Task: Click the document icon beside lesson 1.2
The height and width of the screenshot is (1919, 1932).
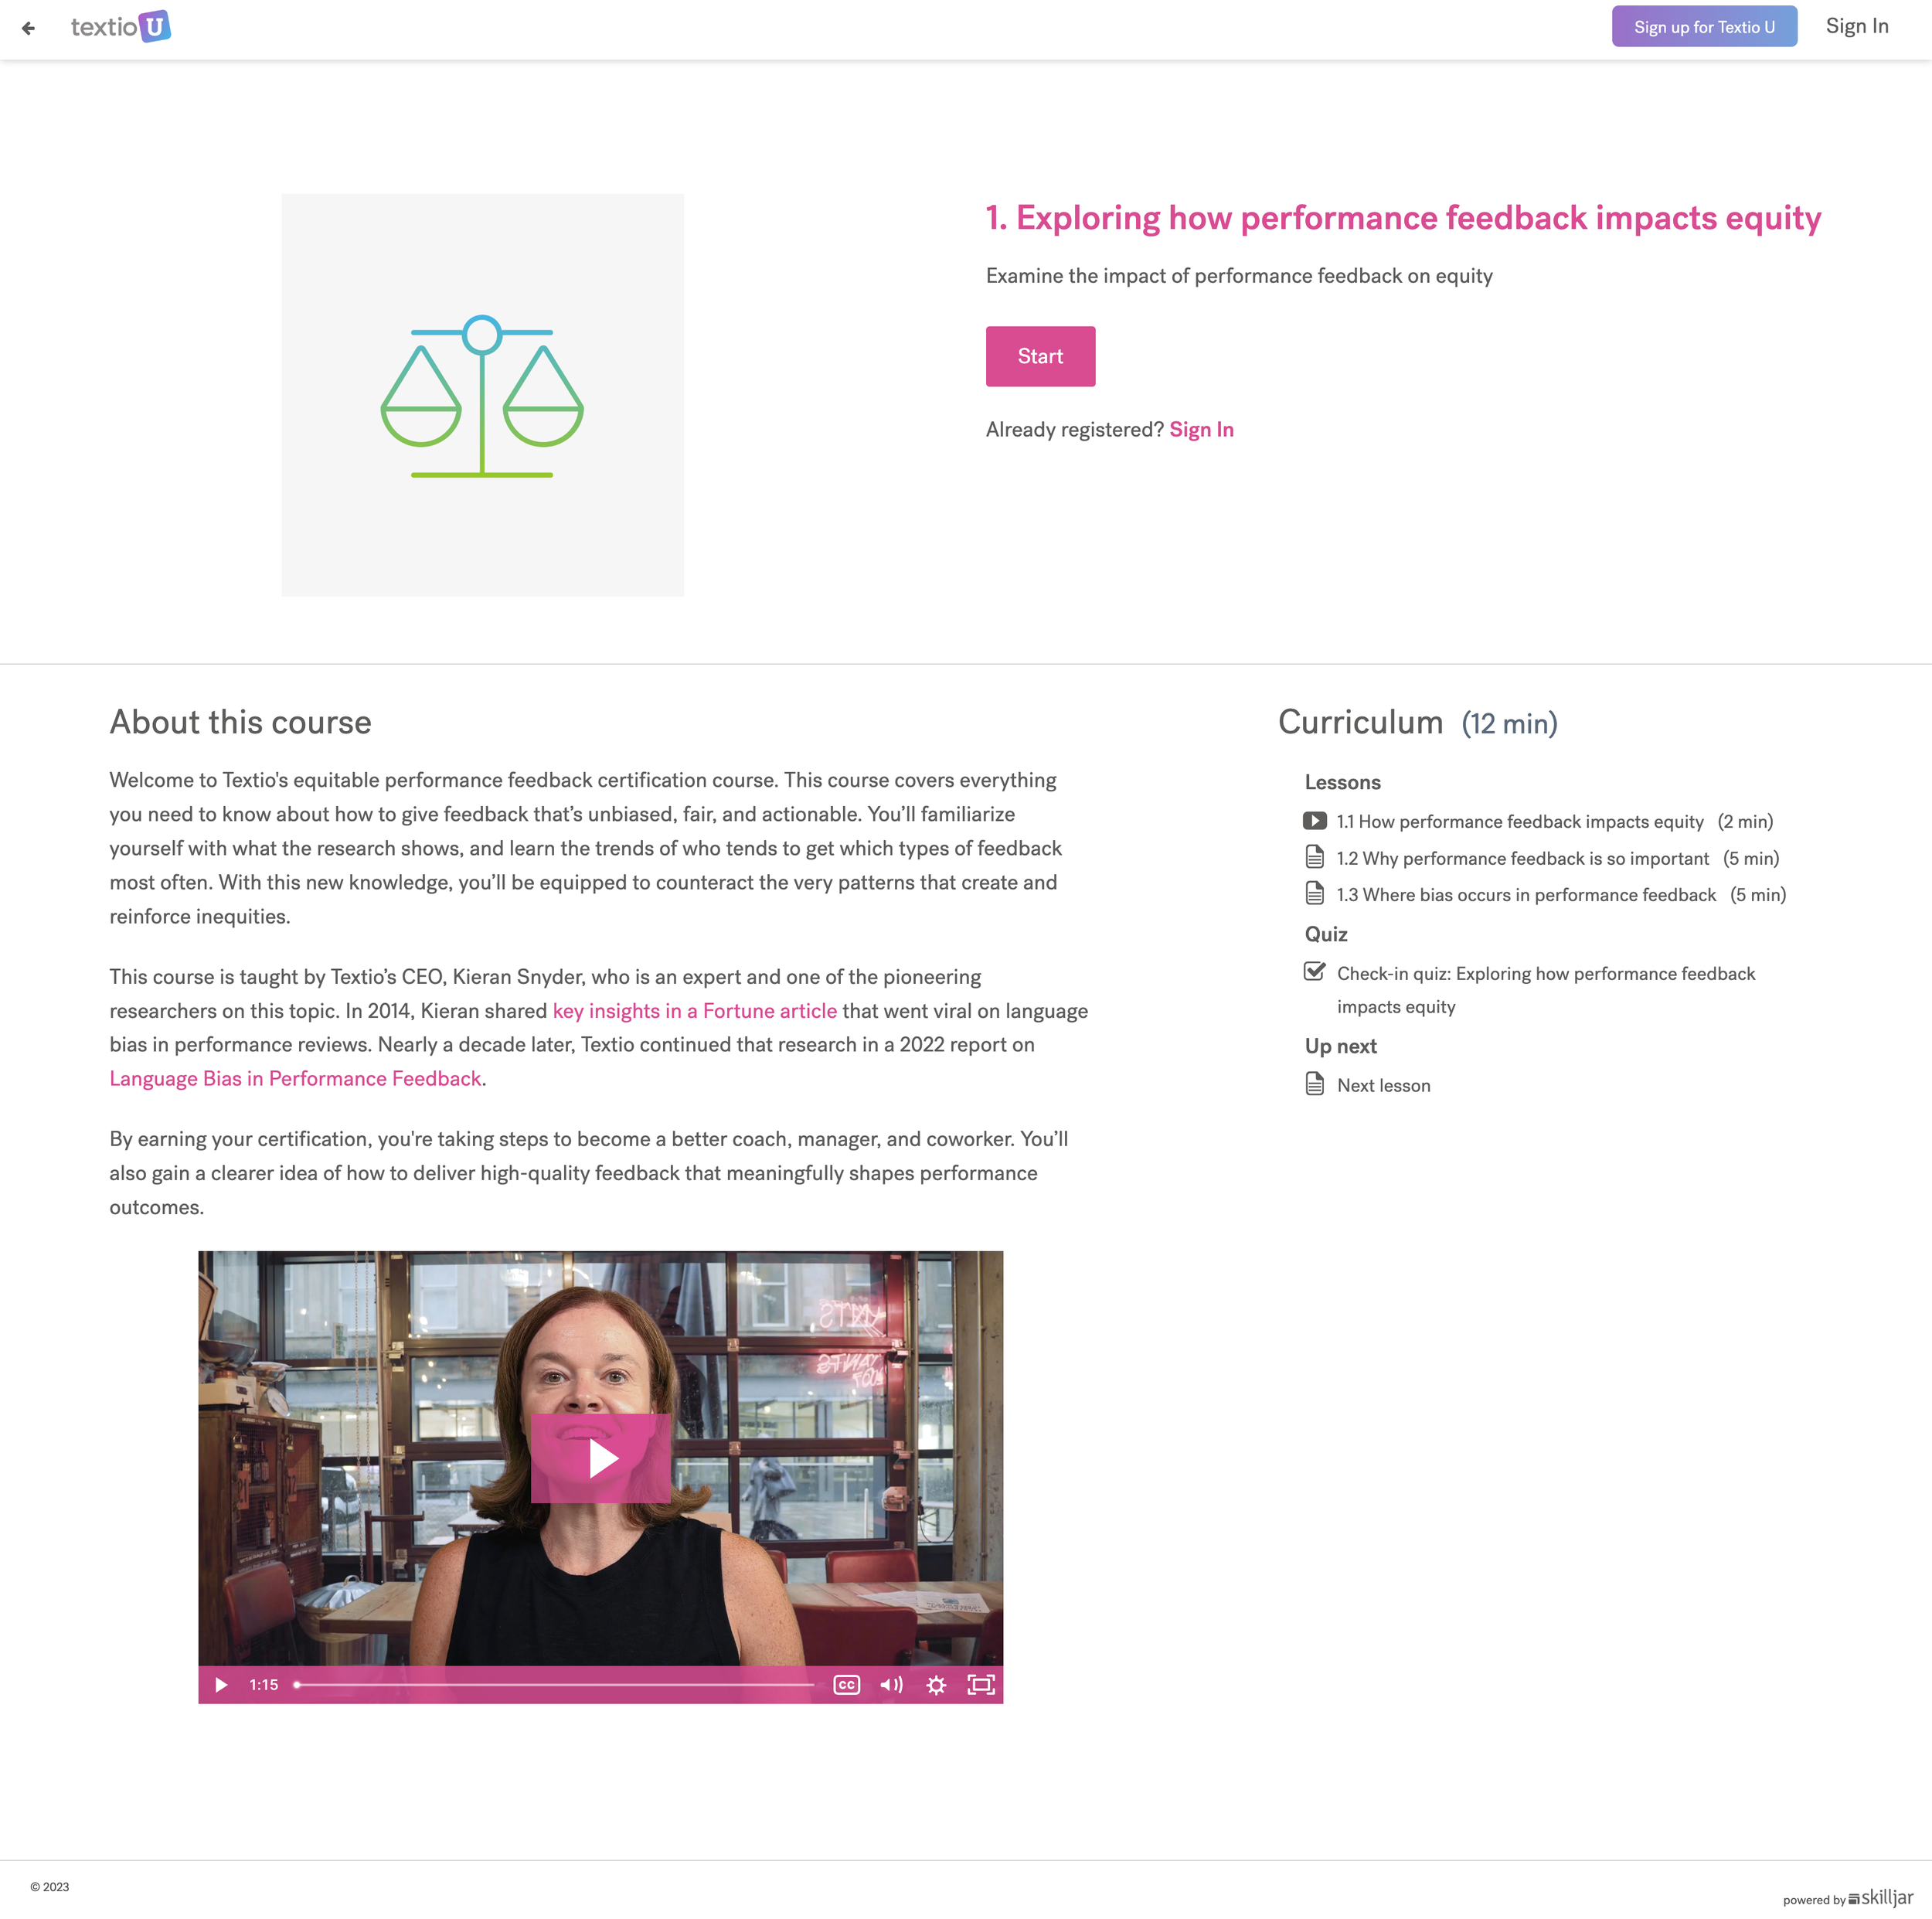Action: pyautogui.click(x=1315, y=858)
